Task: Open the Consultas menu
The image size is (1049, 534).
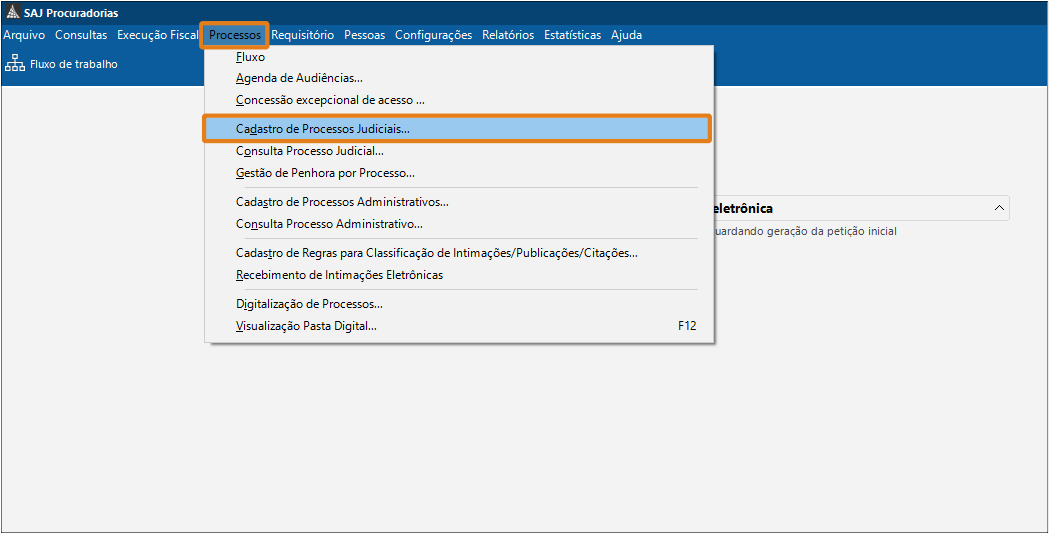Action: click(81, 35)
